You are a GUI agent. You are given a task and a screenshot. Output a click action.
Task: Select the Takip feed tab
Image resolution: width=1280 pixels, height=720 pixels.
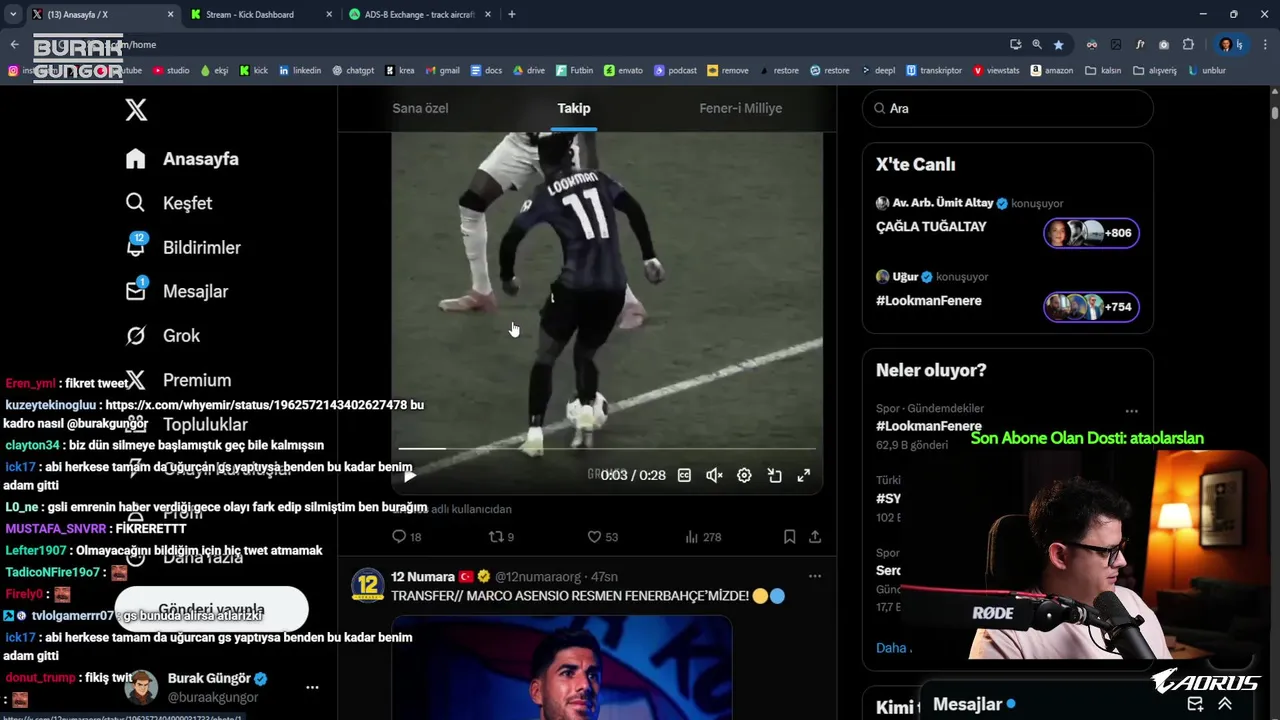tap(574, 108)
